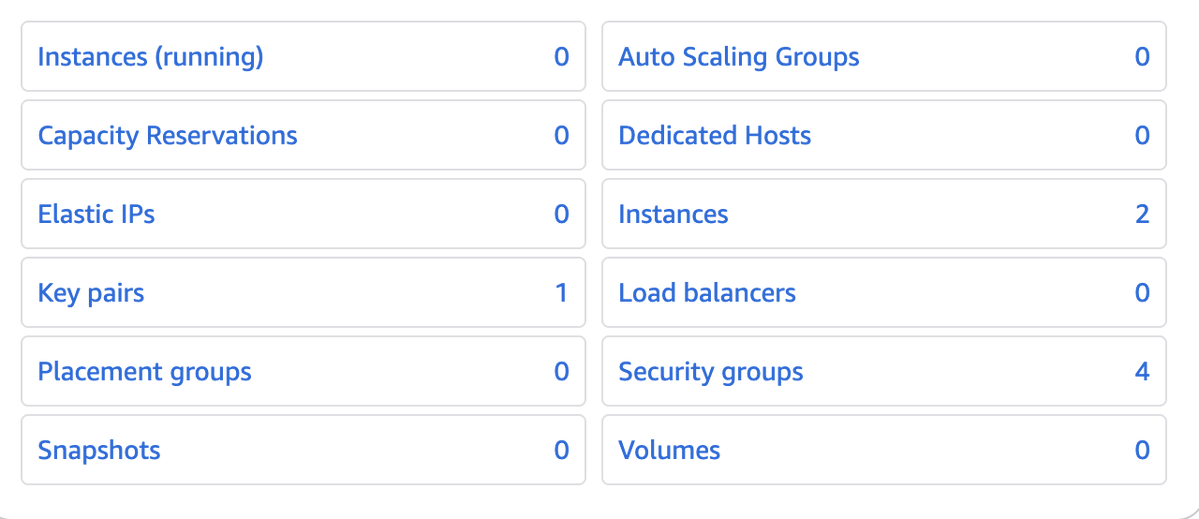The image size is (1199, 519).
Task: Click the count 0 beside Instances (running)
Action: (561, 57)
